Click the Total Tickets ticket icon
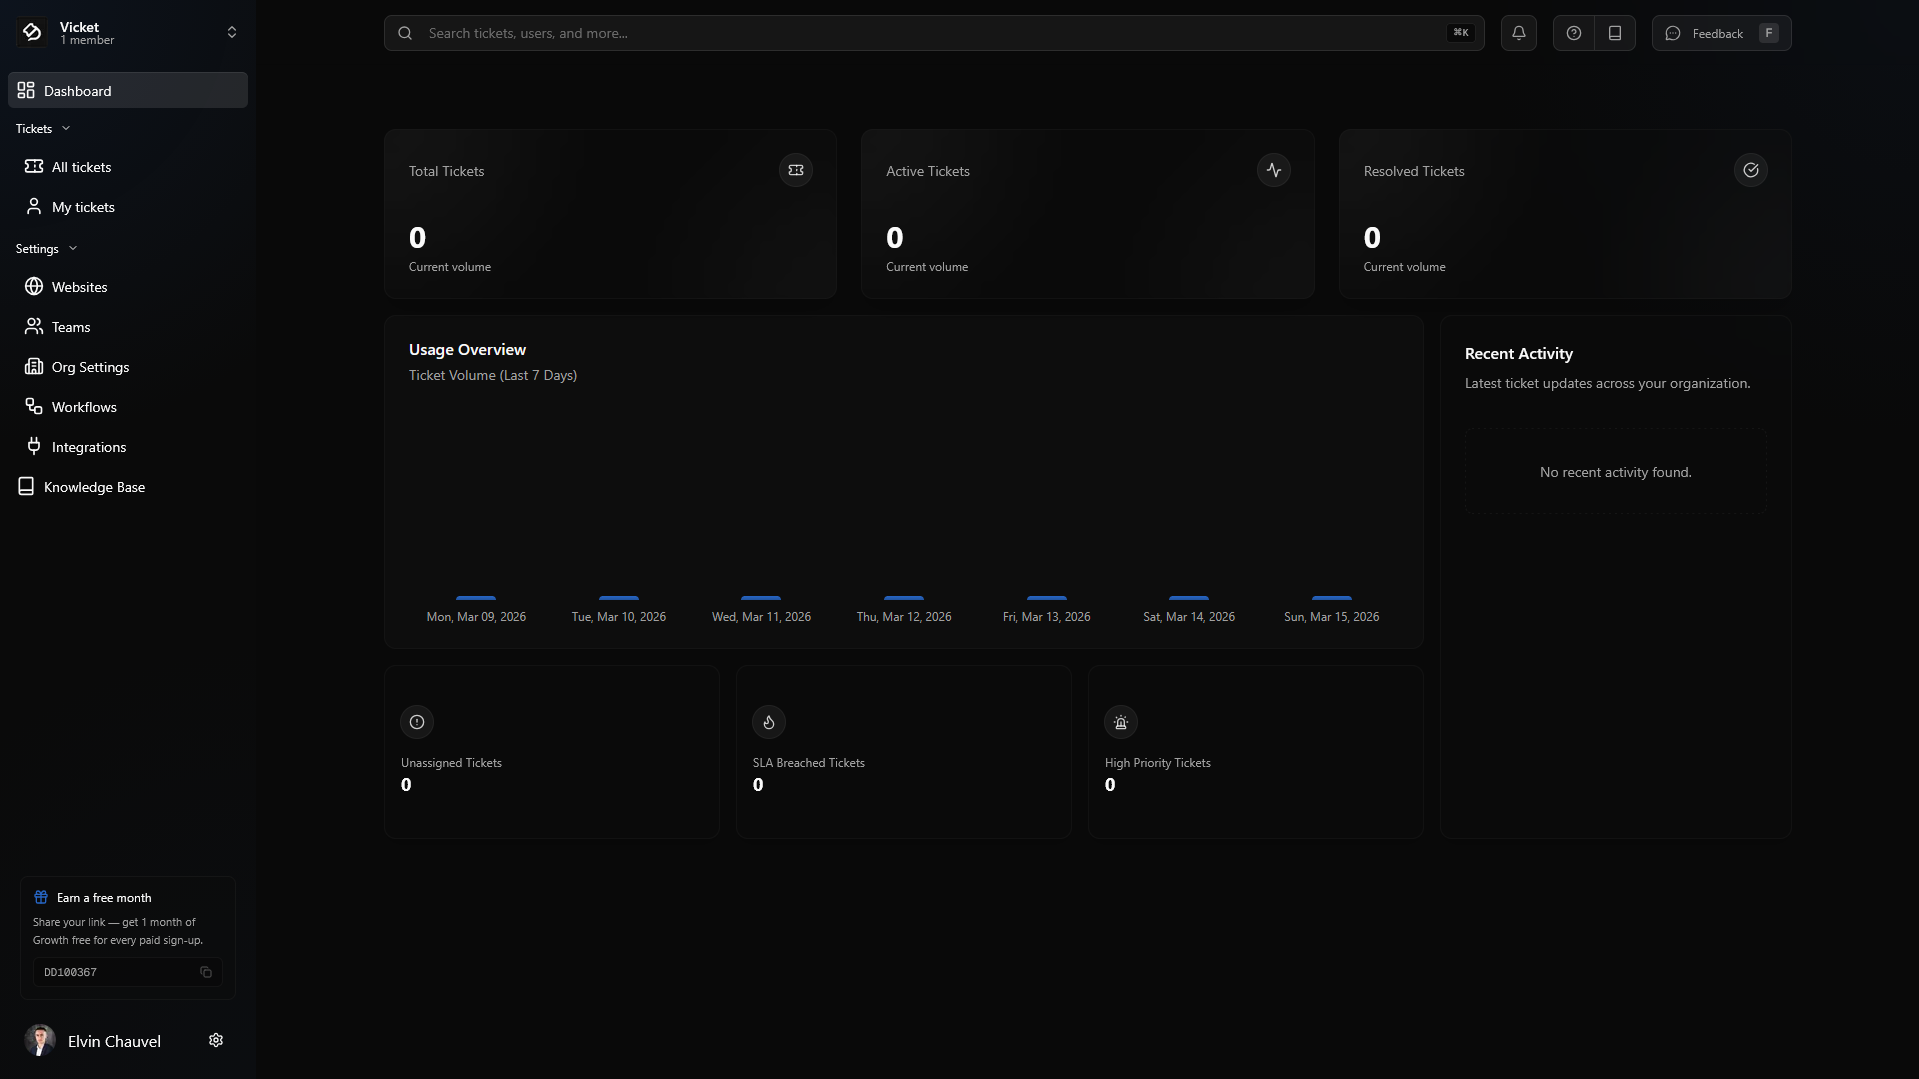Image resolution: width=1919 pixels, height=1079 pixels. pos(796,170)
